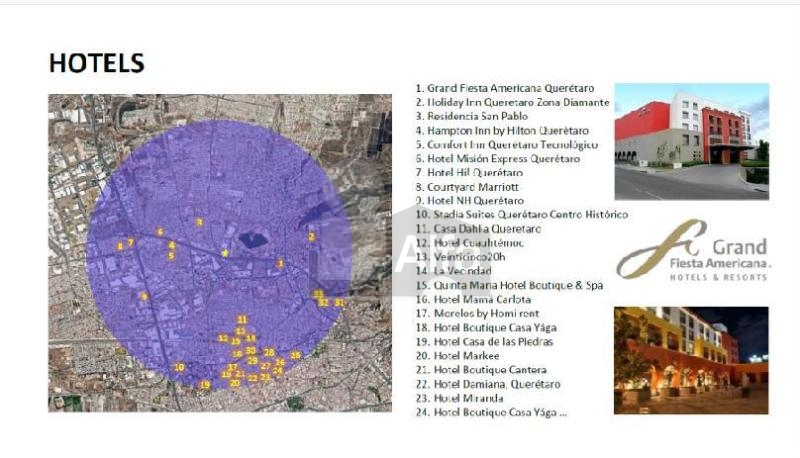Screen dimensions: 800x458
Task: Select Quinta Maria Hotel Boutique & Spa
Action: point(509,285)
